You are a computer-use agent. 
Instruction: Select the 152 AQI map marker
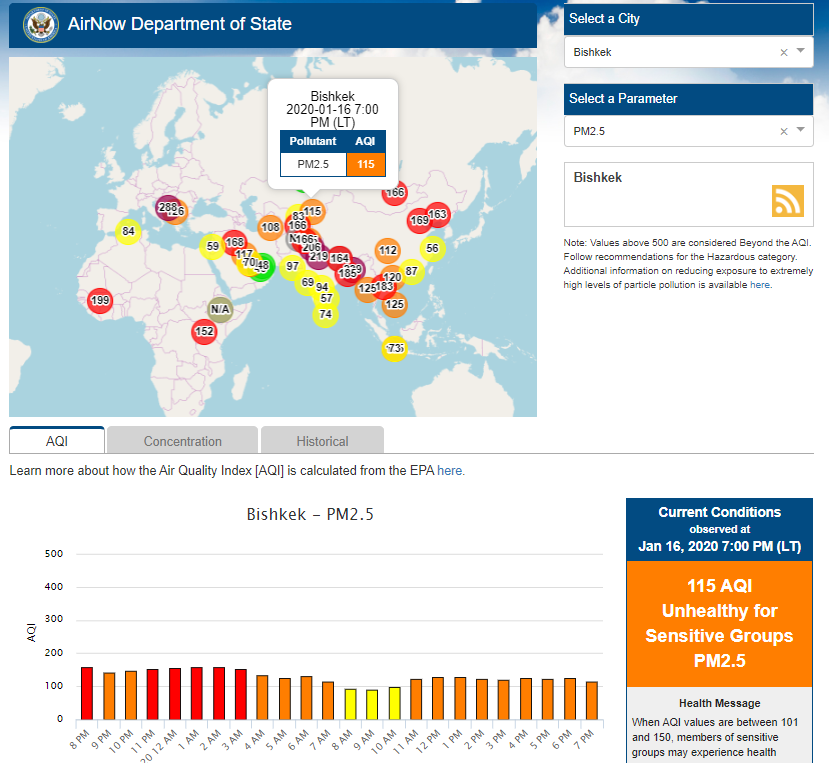[204, 332]
